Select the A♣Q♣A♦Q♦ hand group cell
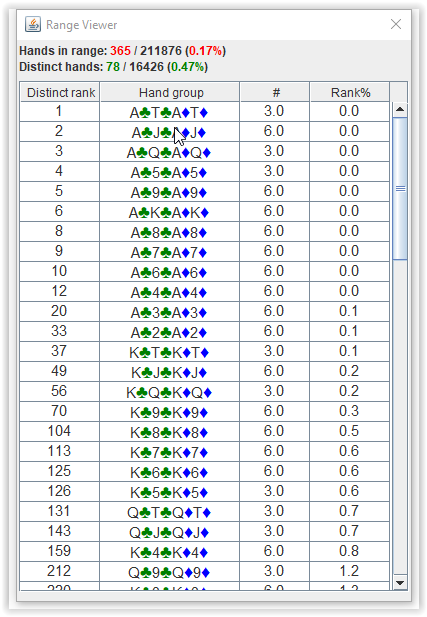427x617 pixels. pyautogui.click(x=170, y=152)
